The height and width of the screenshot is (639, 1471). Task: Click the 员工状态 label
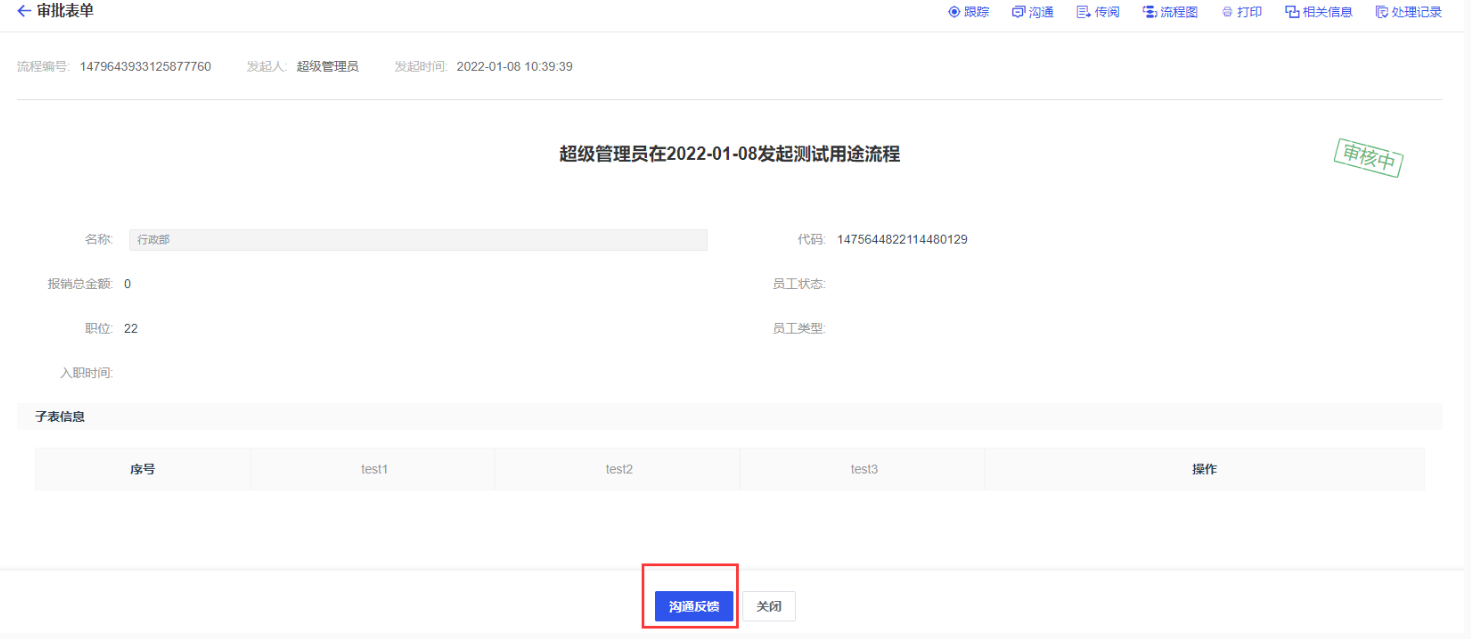tap(799, 284)
